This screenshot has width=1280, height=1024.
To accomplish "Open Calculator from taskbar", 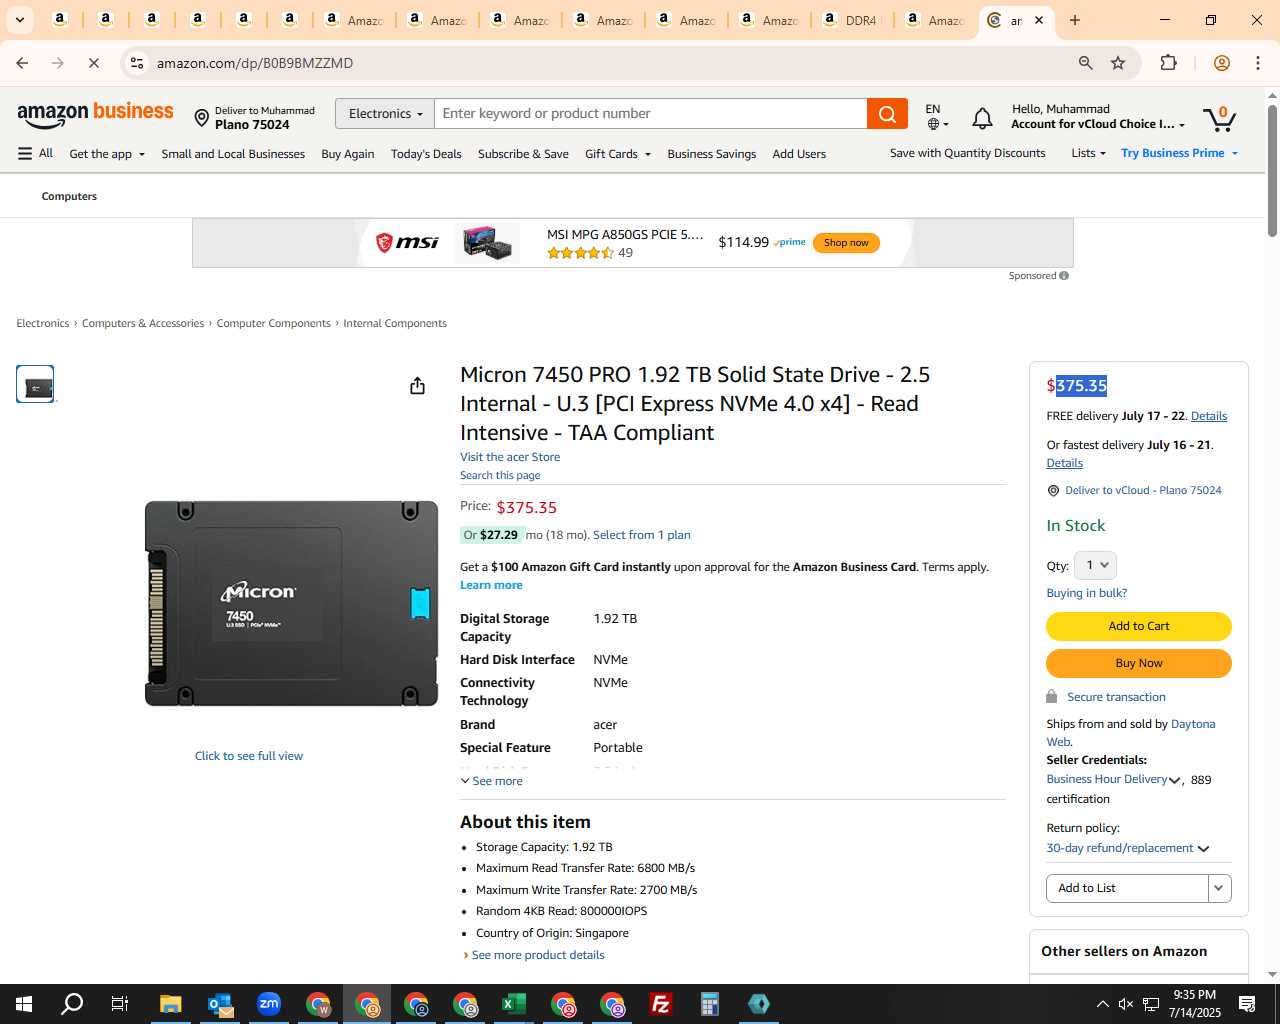I will 710,1004.
